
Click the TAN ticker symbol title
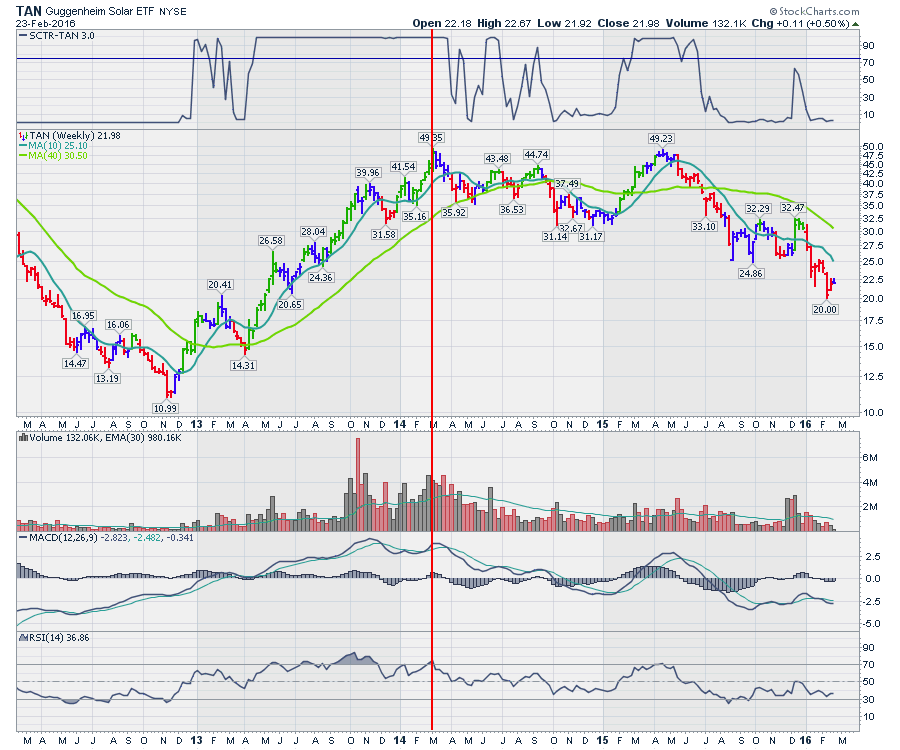(x=30, y=9)
